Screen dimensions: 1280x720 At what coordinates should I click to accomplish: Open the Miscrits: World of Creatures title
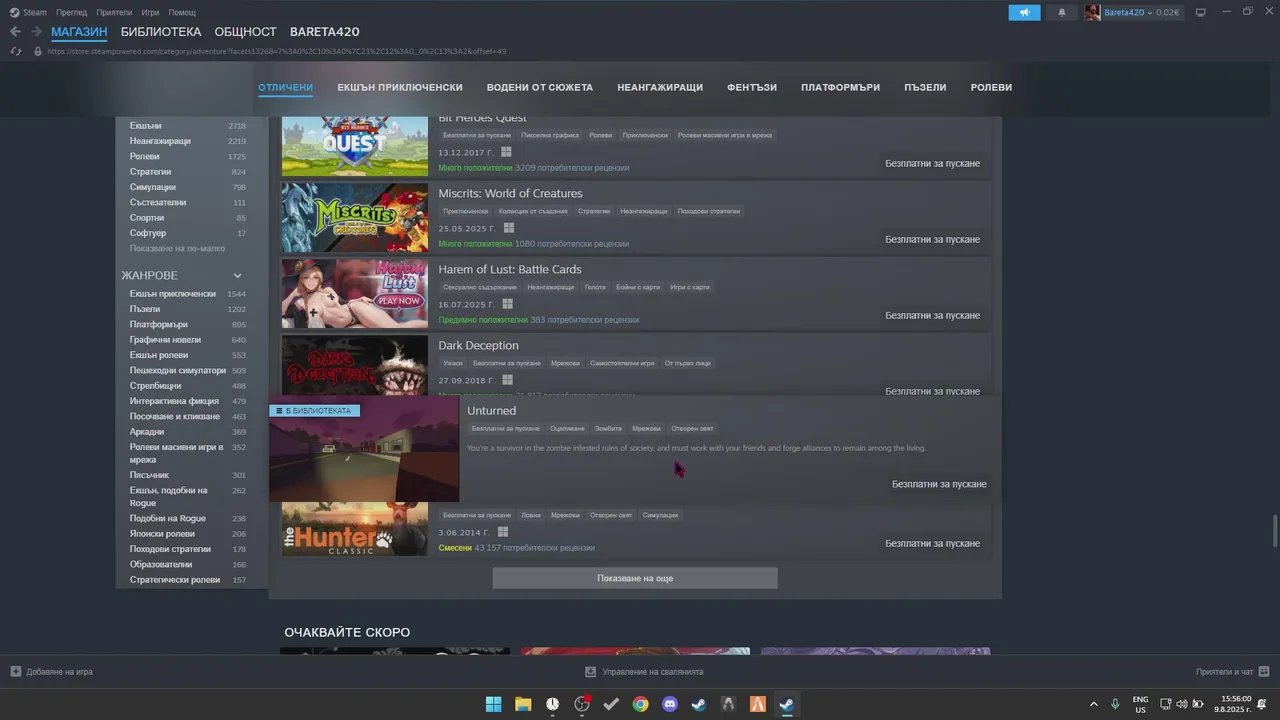(510, 193)
